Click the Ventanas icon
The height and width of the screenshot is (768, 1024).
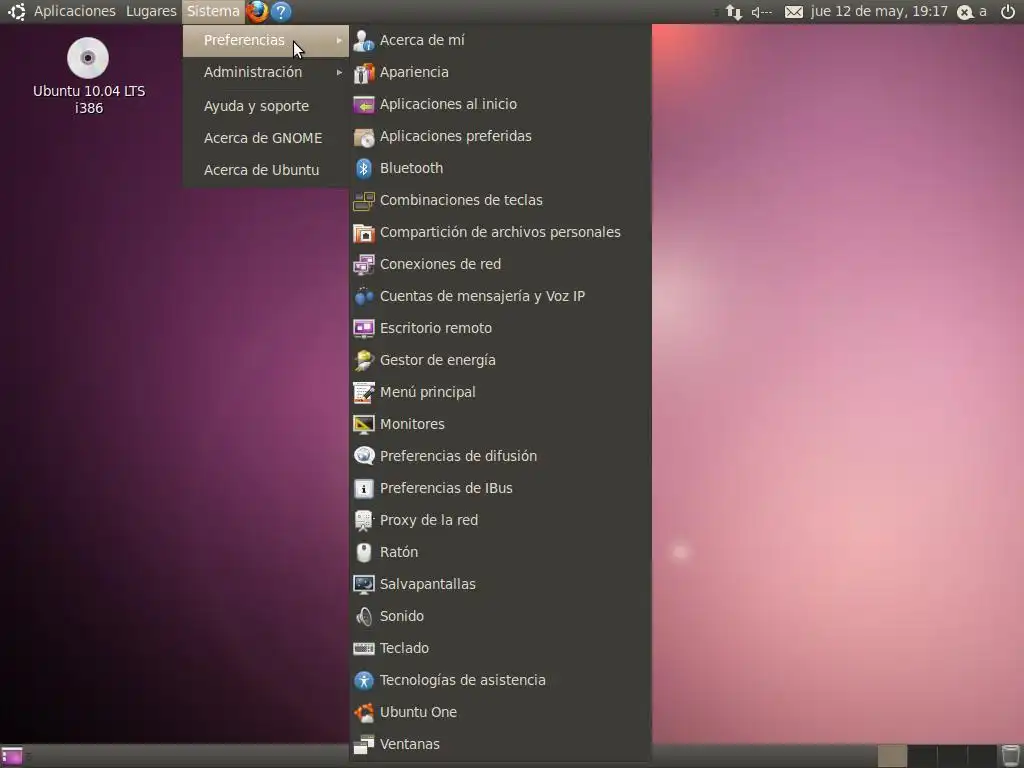(x=364, y=744)
